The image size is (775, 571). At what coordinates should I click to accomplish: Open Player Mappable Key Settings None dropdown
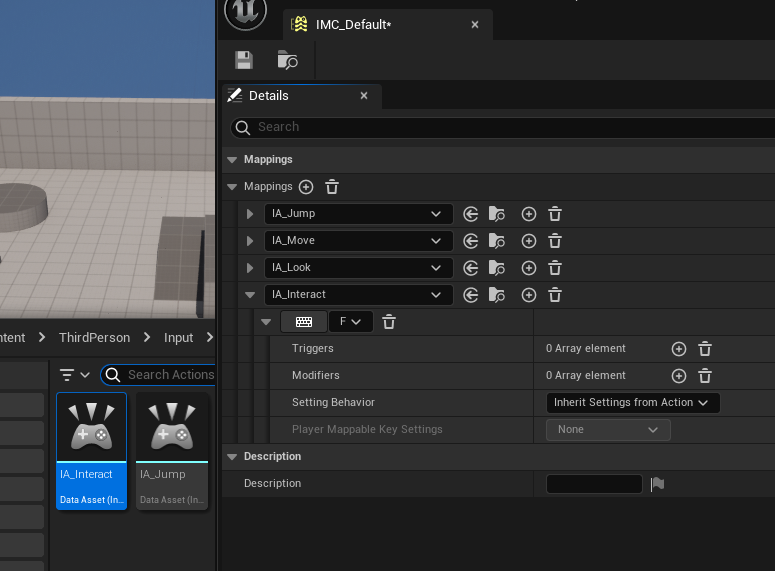pos(608,430)
